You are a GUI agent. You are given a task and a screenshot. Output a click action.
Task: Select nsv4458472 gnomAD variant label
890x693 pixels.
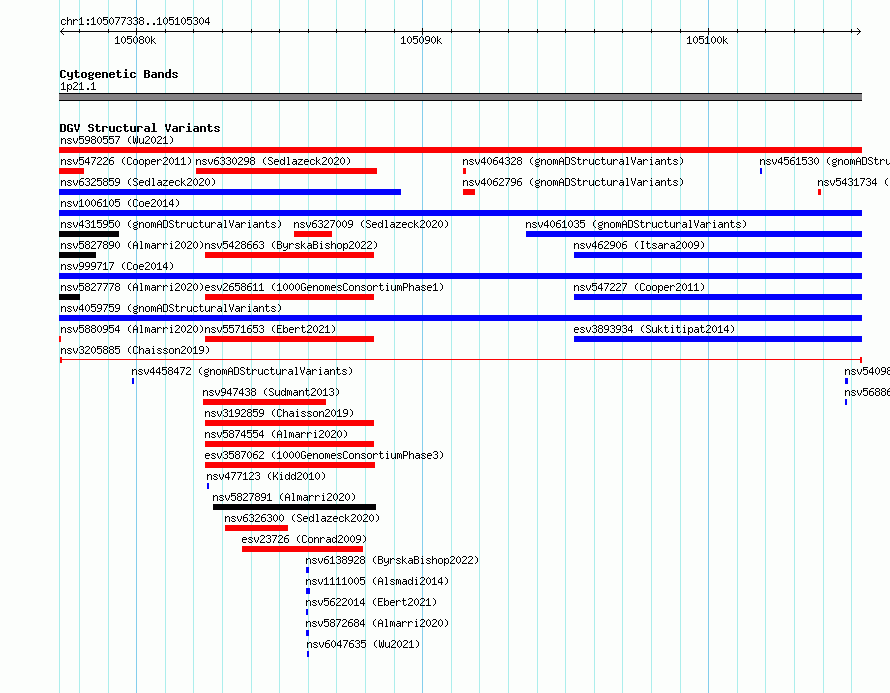click(x=242, y=371)
